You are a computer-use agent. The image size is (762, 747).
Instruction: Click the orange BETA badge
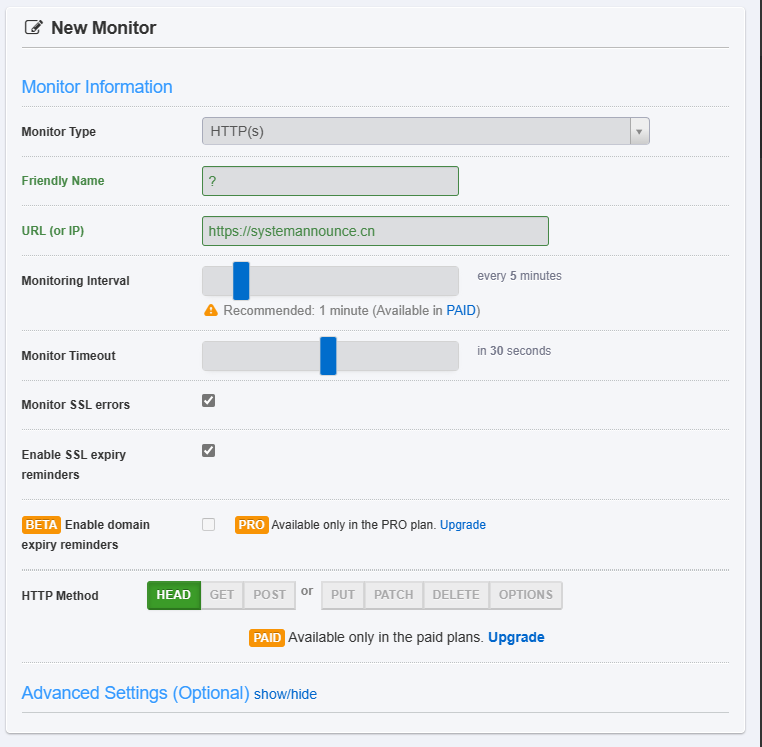(41, 525)
